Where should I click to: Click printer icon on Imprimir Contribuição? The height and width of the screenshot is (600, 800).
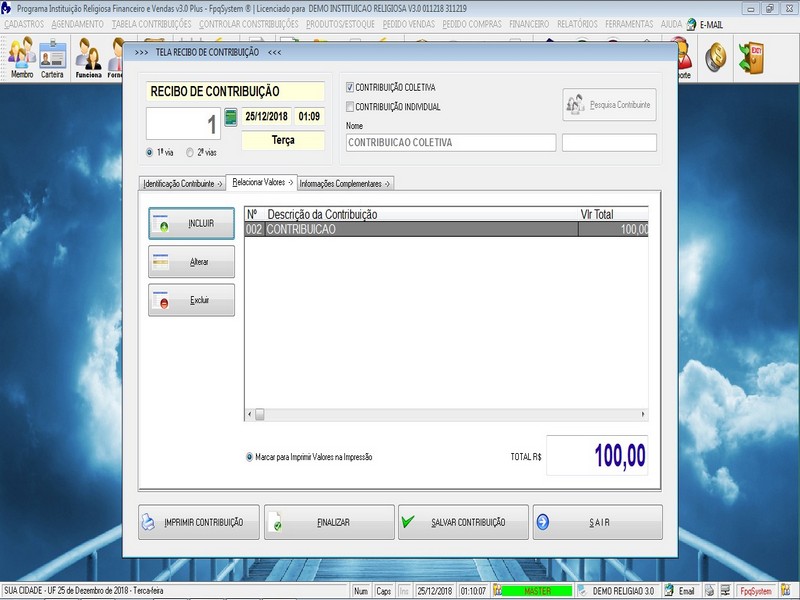(148, 521)
